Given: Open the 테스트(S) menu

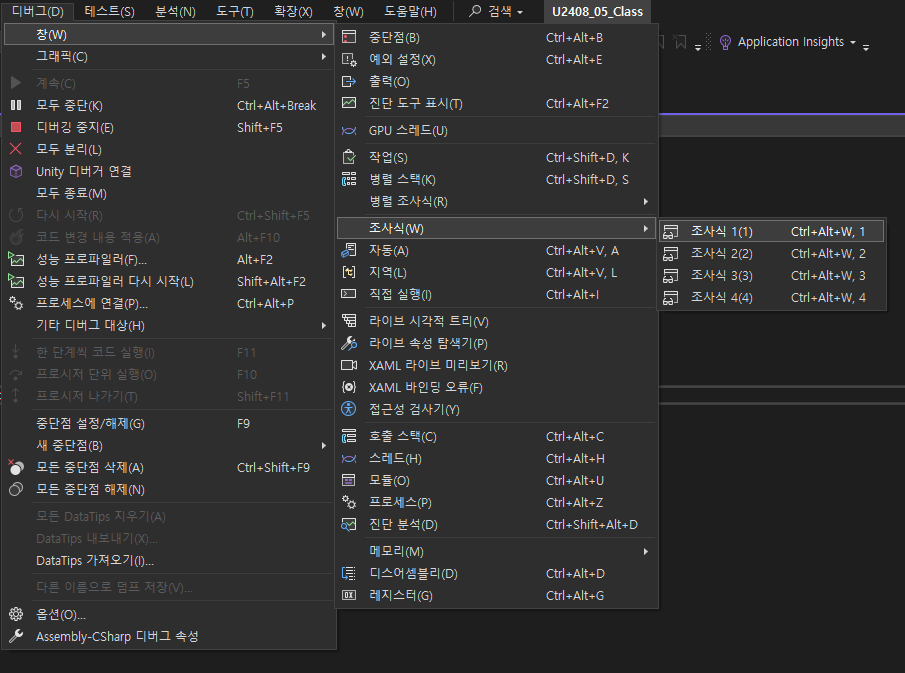Looking at the screenshot, I should coord(109,12).
